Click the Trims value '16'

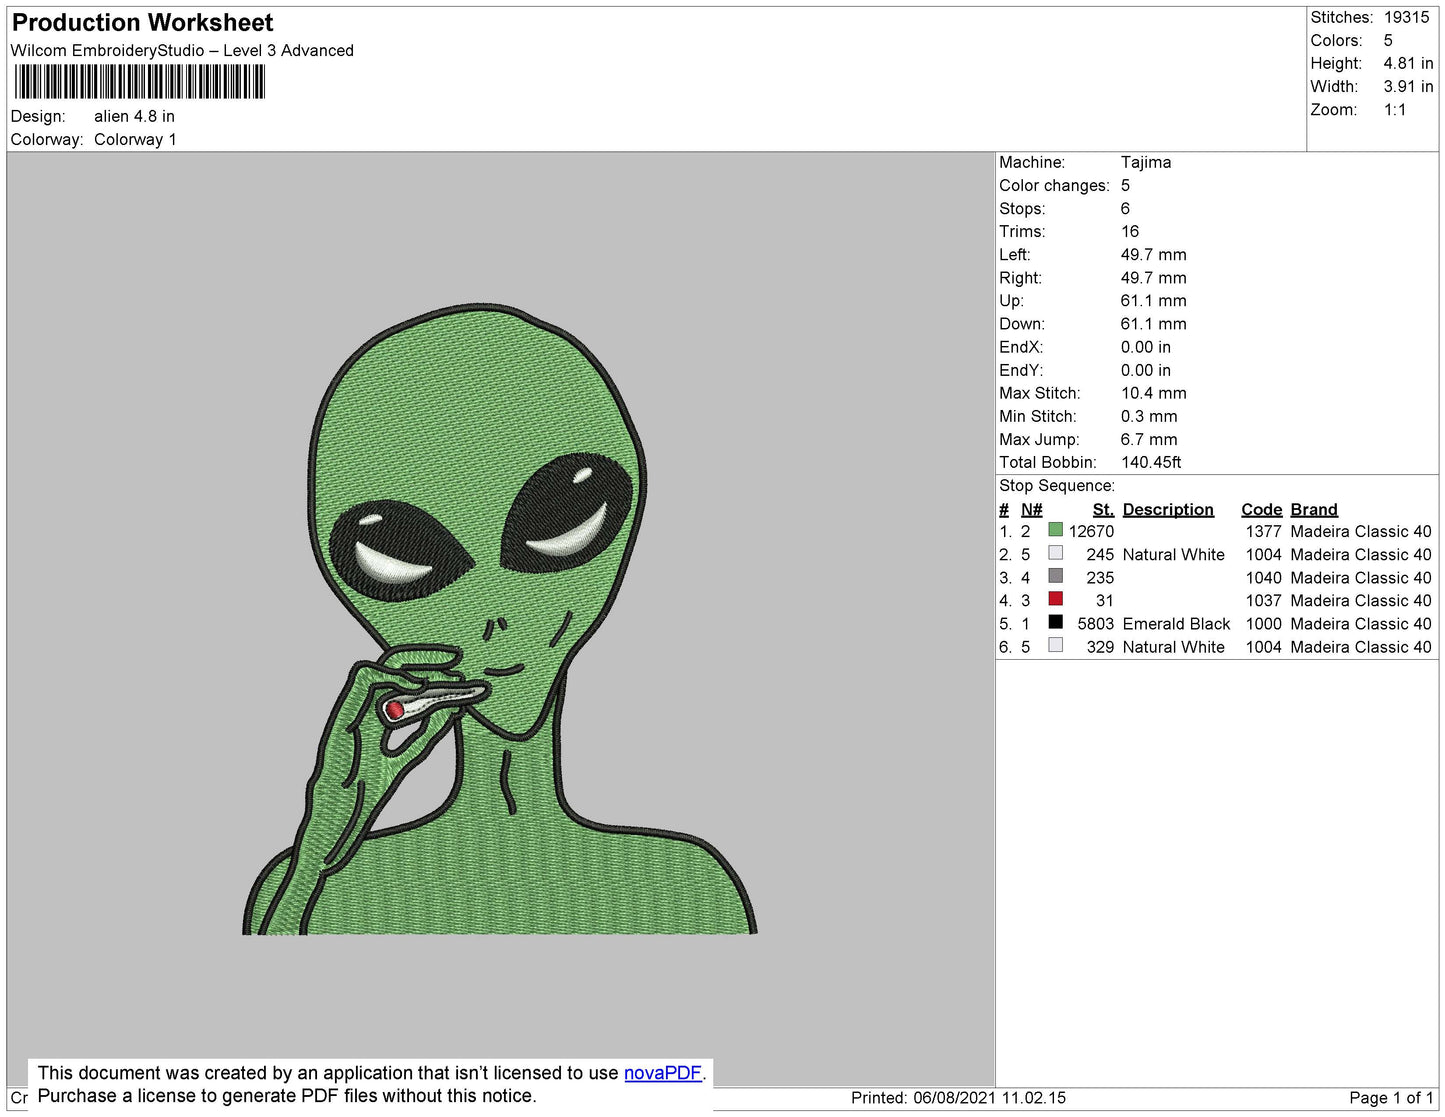[1130, 232]
